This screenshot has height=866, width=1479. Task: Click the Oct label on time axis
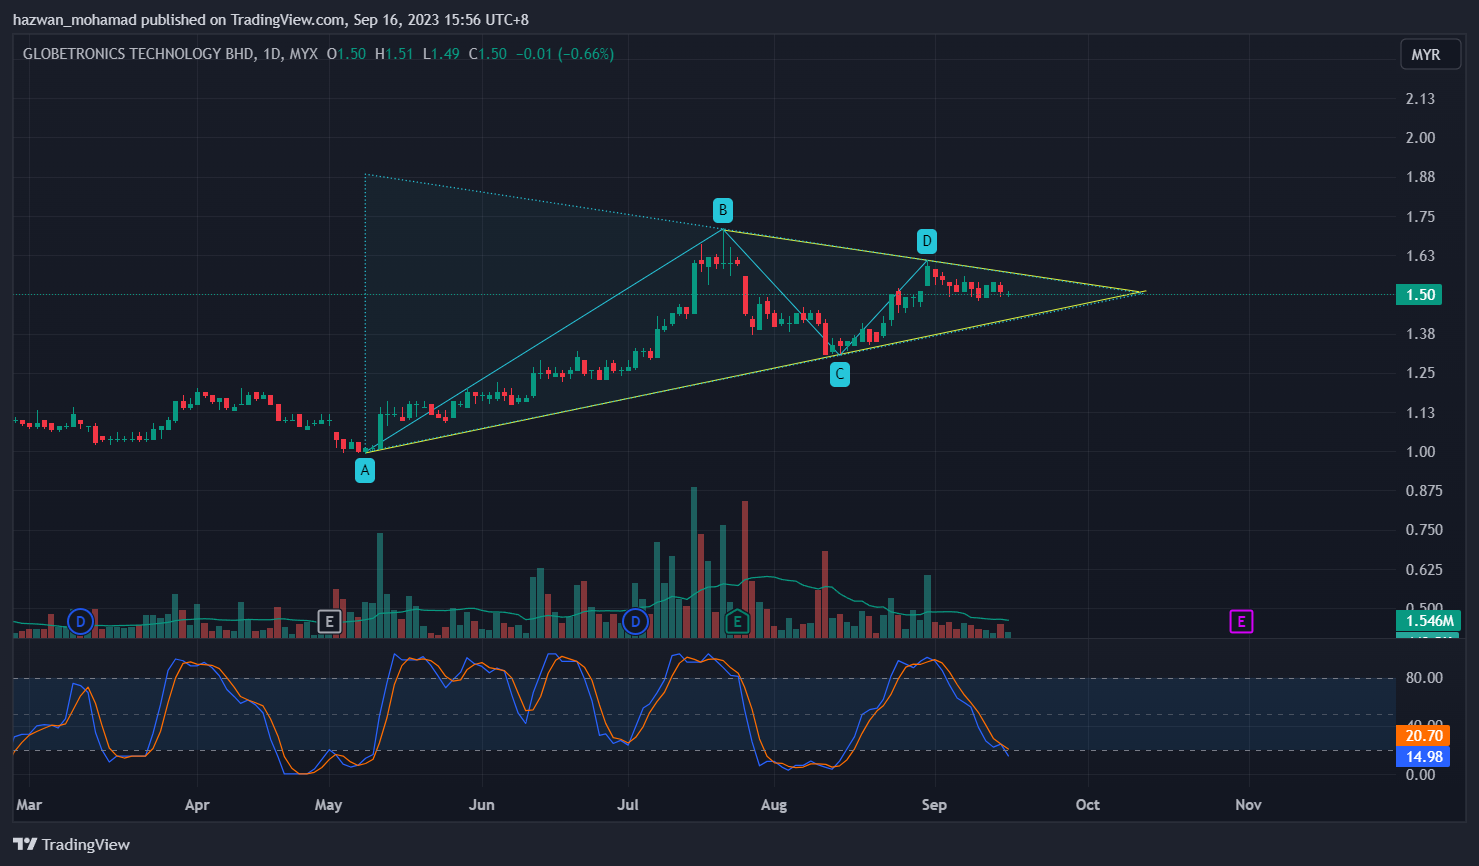pyautogui.click(x=1087, y=805)
